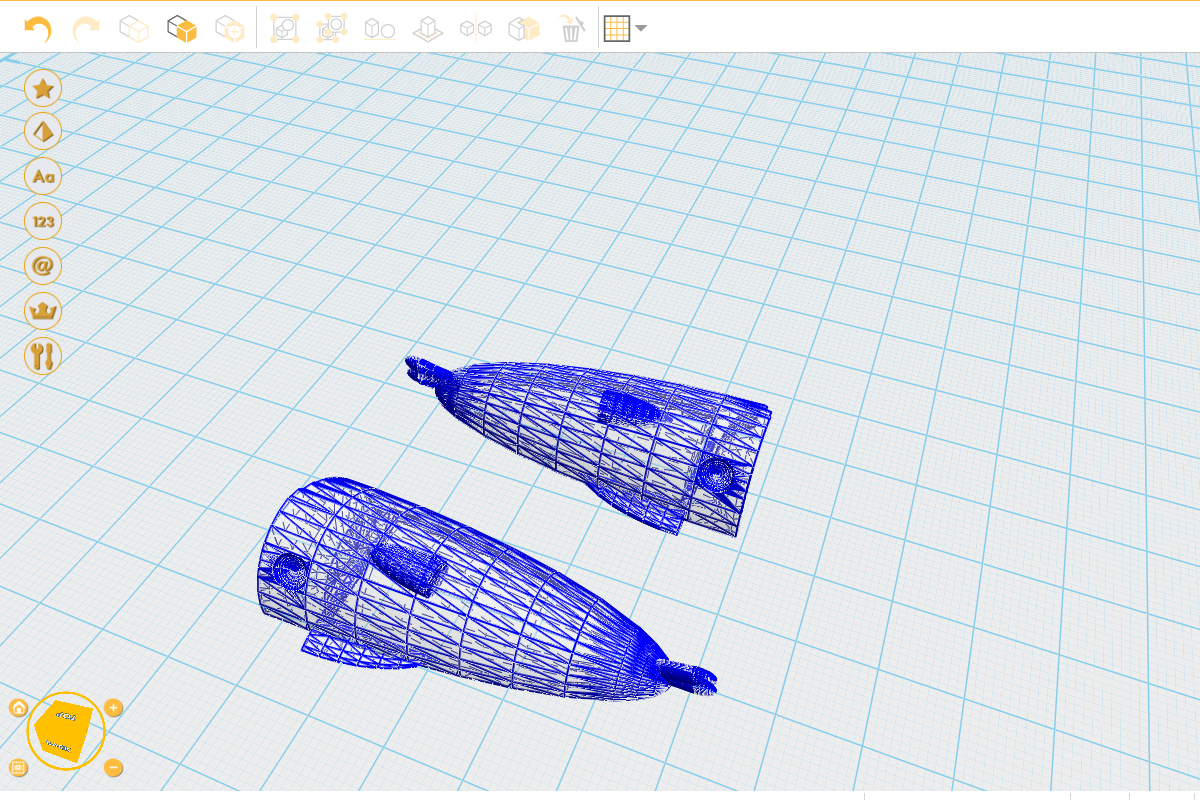The image size is (1200, 800).
Task: Open the pyramid geometric shapes panel
Action: point(43,132)
